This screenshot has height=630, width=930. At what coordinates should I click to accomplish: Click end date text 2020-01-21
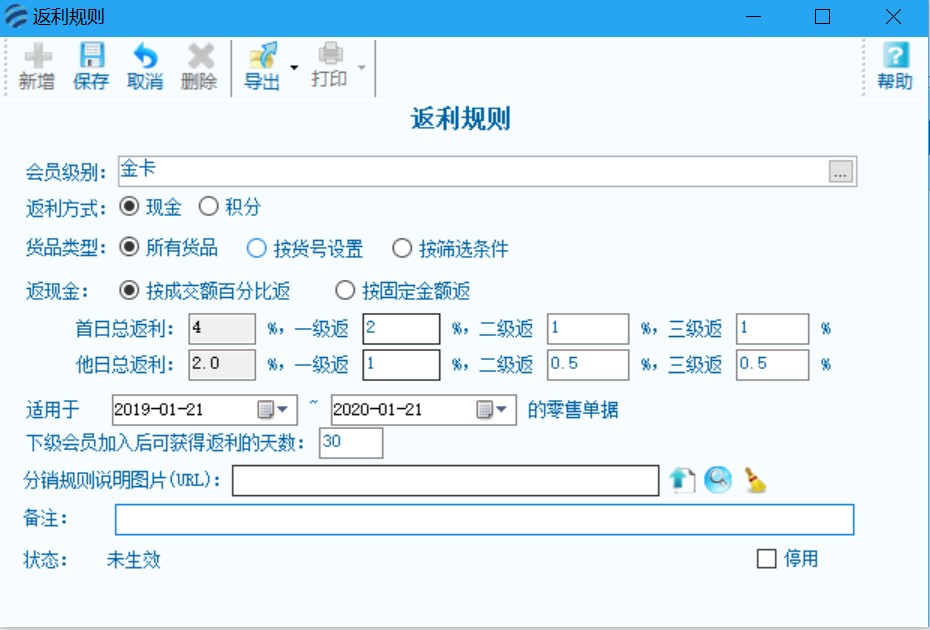click(377, 409)
